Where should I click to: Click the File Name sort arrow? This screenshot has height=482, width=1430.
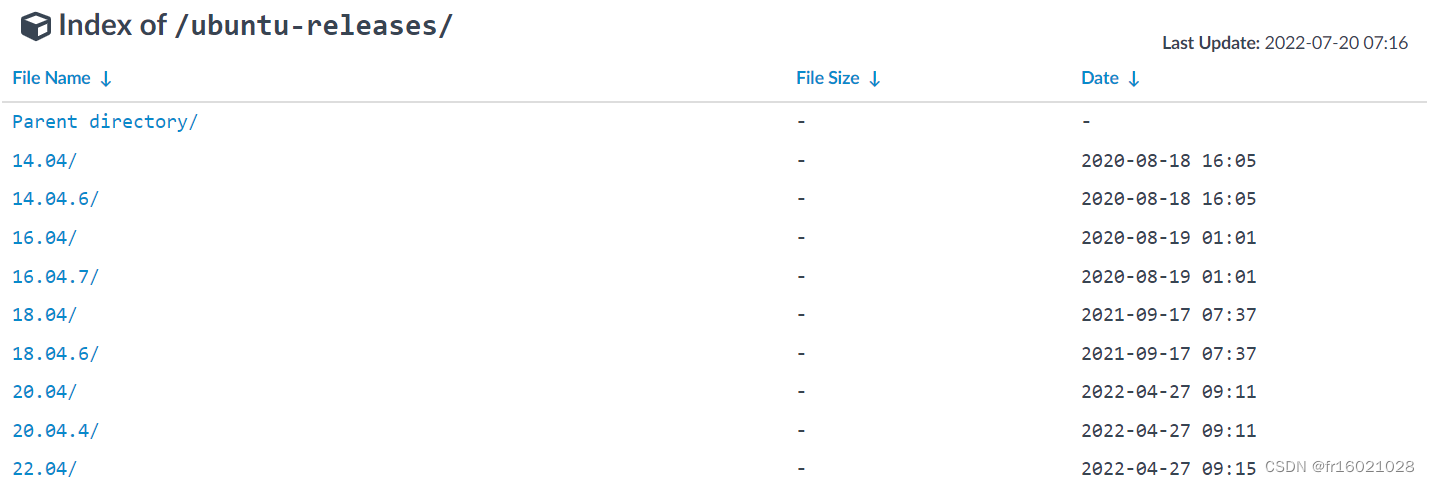coord(106,78)
